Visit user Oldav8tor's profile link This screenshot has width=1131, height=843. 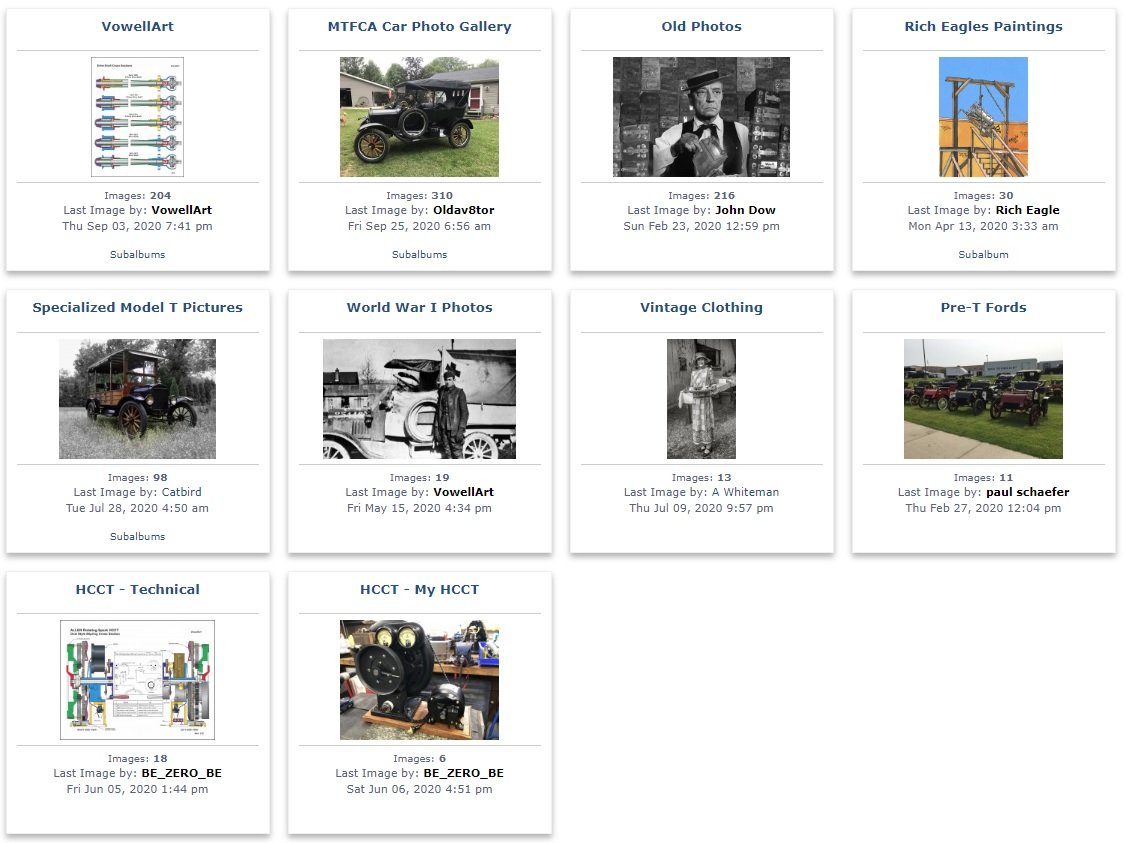click(x=463, y=211)
